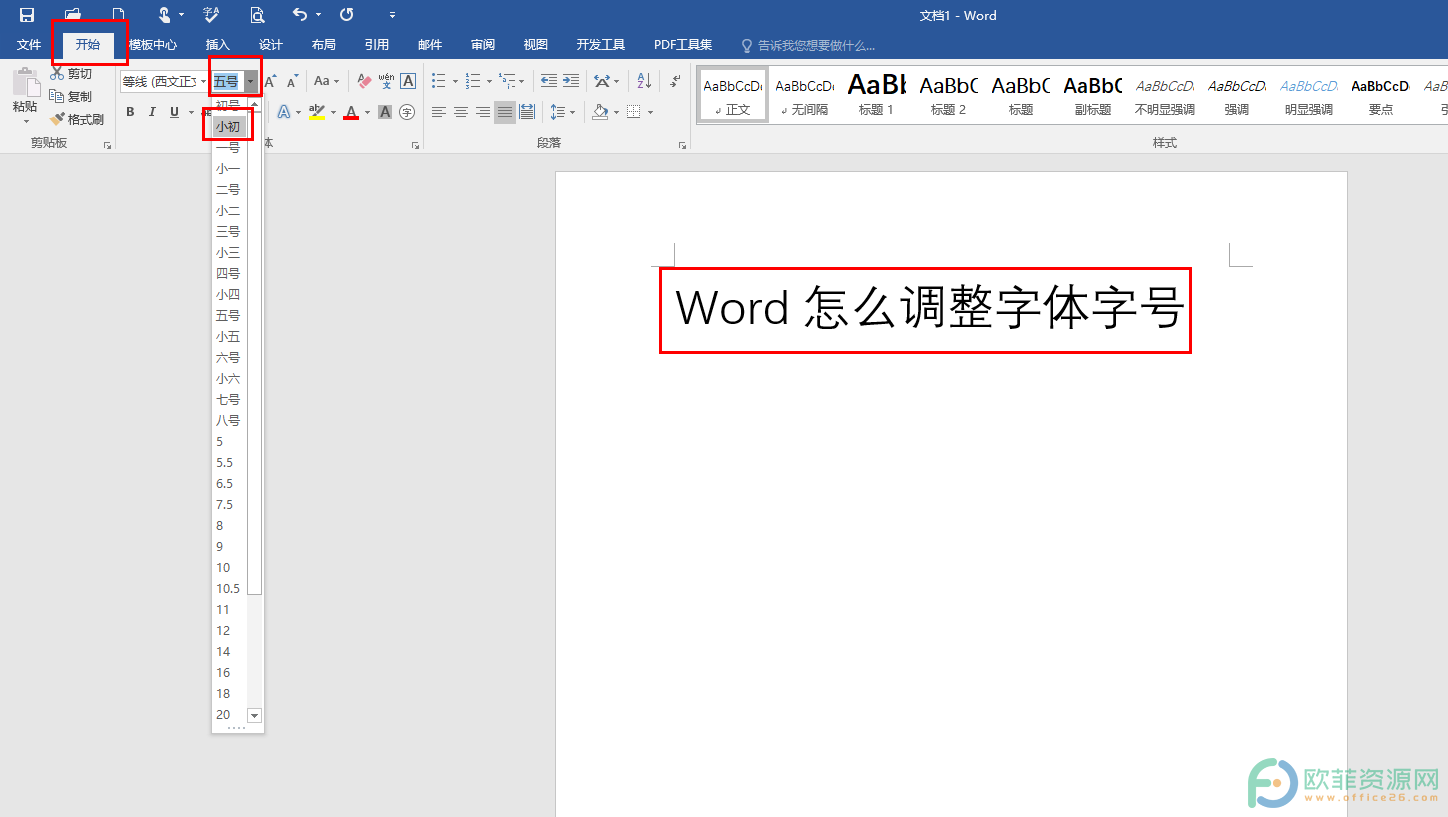Click the Copy (复制) button
The height and width of the screenshot is (817, 1448).
[71, 97]
